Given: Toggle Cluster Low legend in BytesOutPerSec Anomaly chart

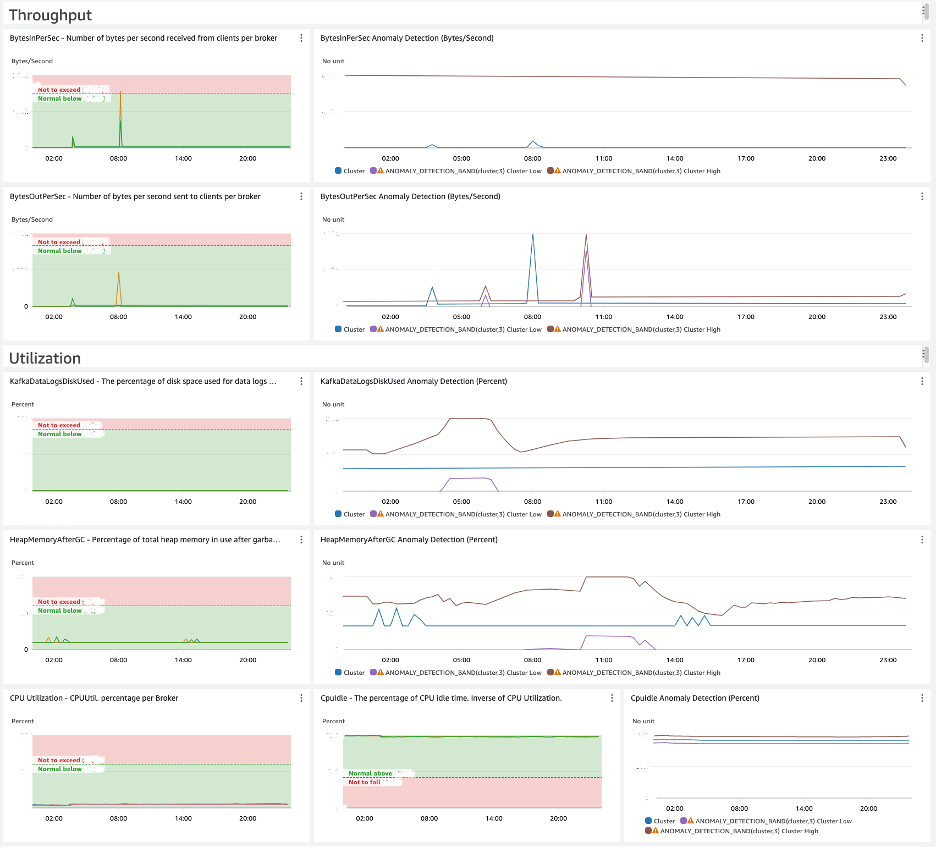Looking at the screenshot, I should point(456,329).
